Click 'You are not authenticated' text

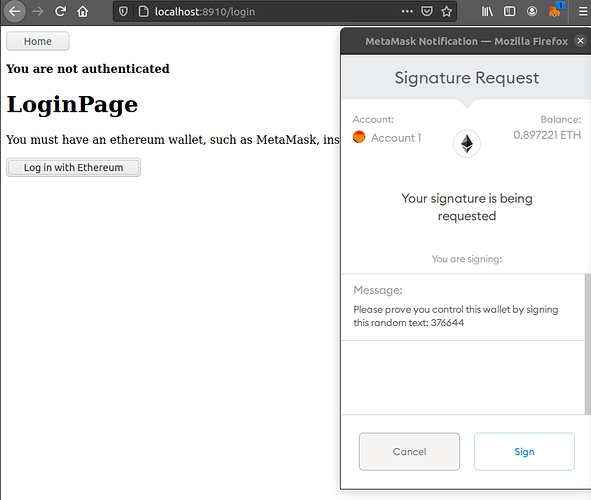point(88,69)
